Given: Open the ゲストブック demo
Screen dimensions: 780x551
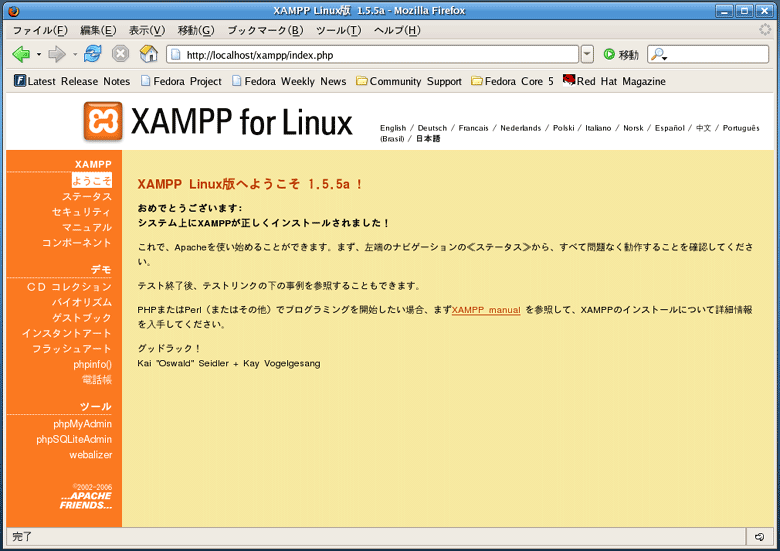Looking at the screenshot, I should [82, 318].
